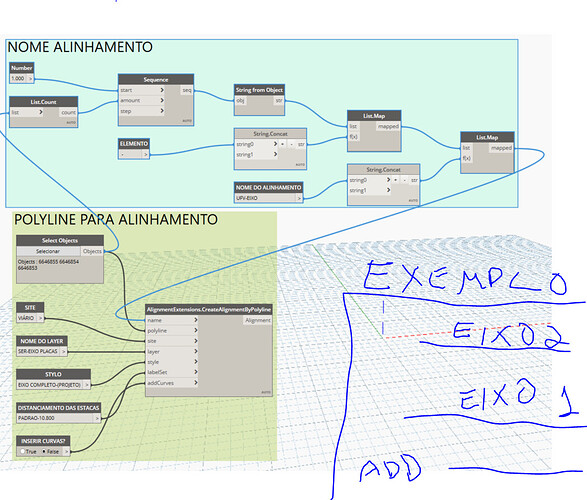Click the POLYLINE PARA ALINHAMENTO group title

point(116,219)
